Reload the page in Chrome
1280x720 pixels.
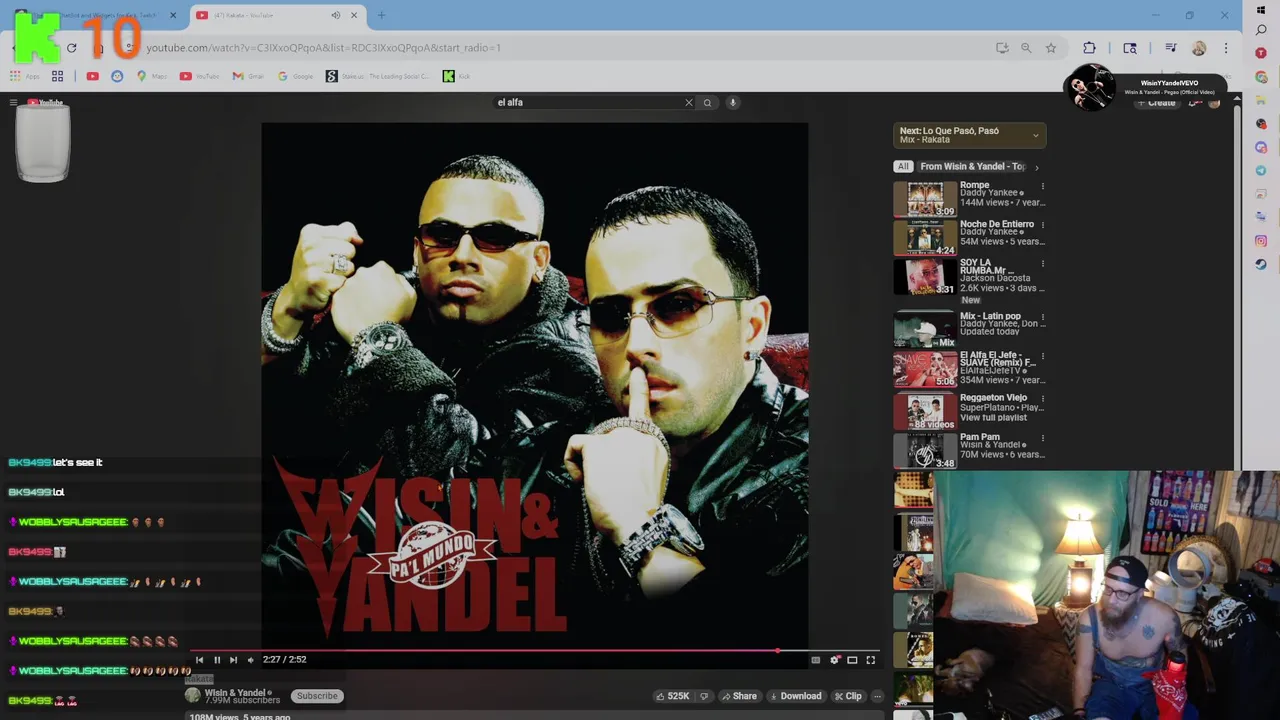(x=72, y=48)
